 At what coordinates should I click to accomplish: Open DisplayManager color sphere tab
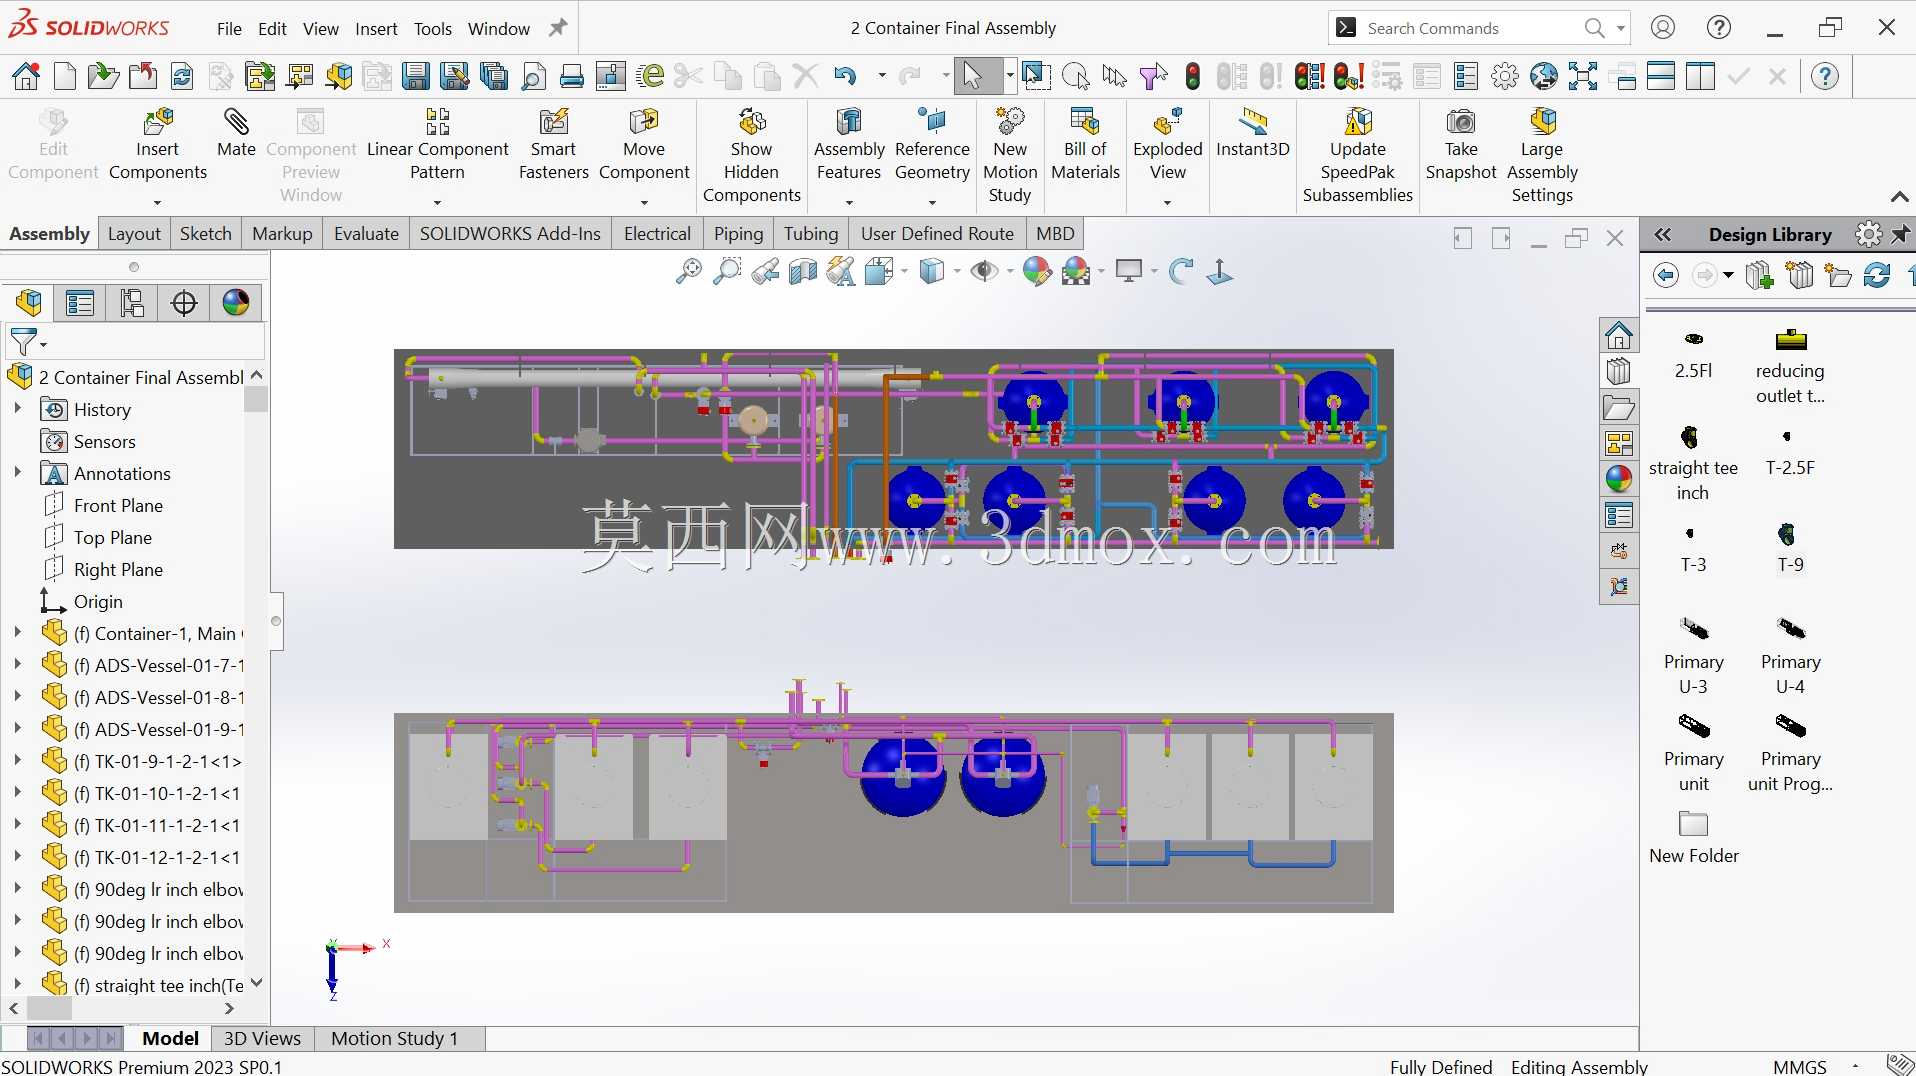[236, 303]
